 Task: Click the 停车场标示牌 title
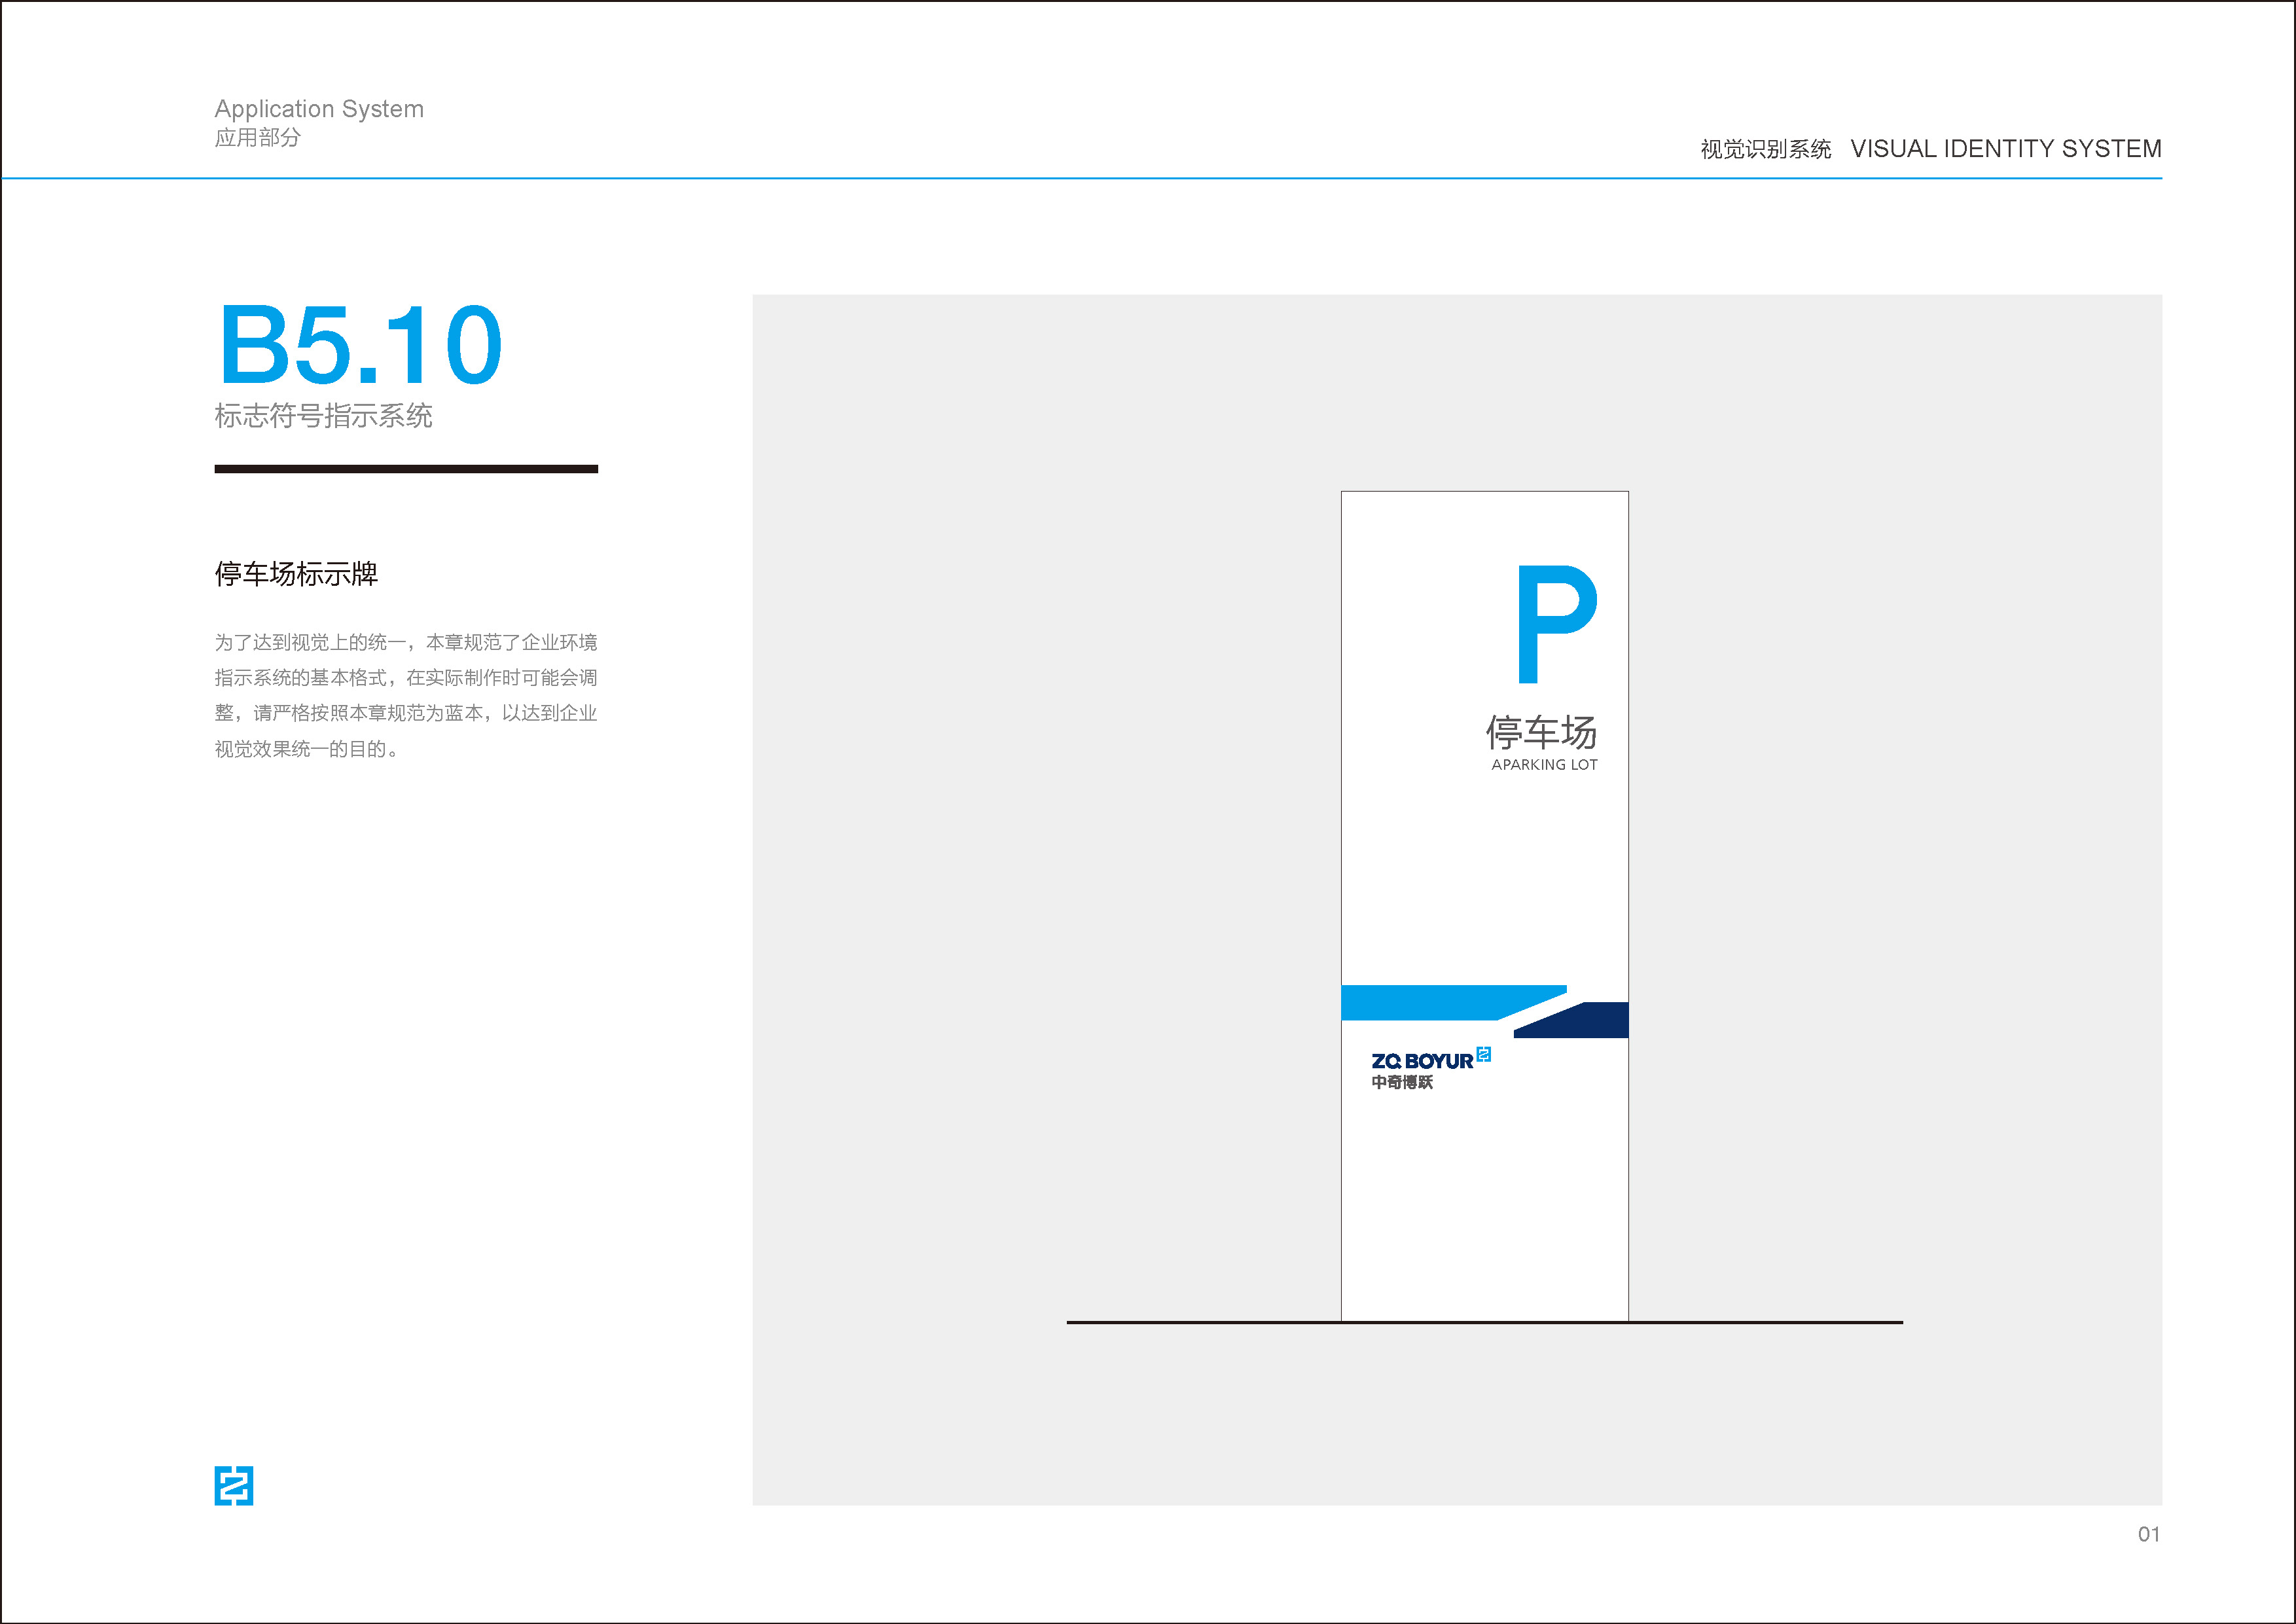click(296, 574)
